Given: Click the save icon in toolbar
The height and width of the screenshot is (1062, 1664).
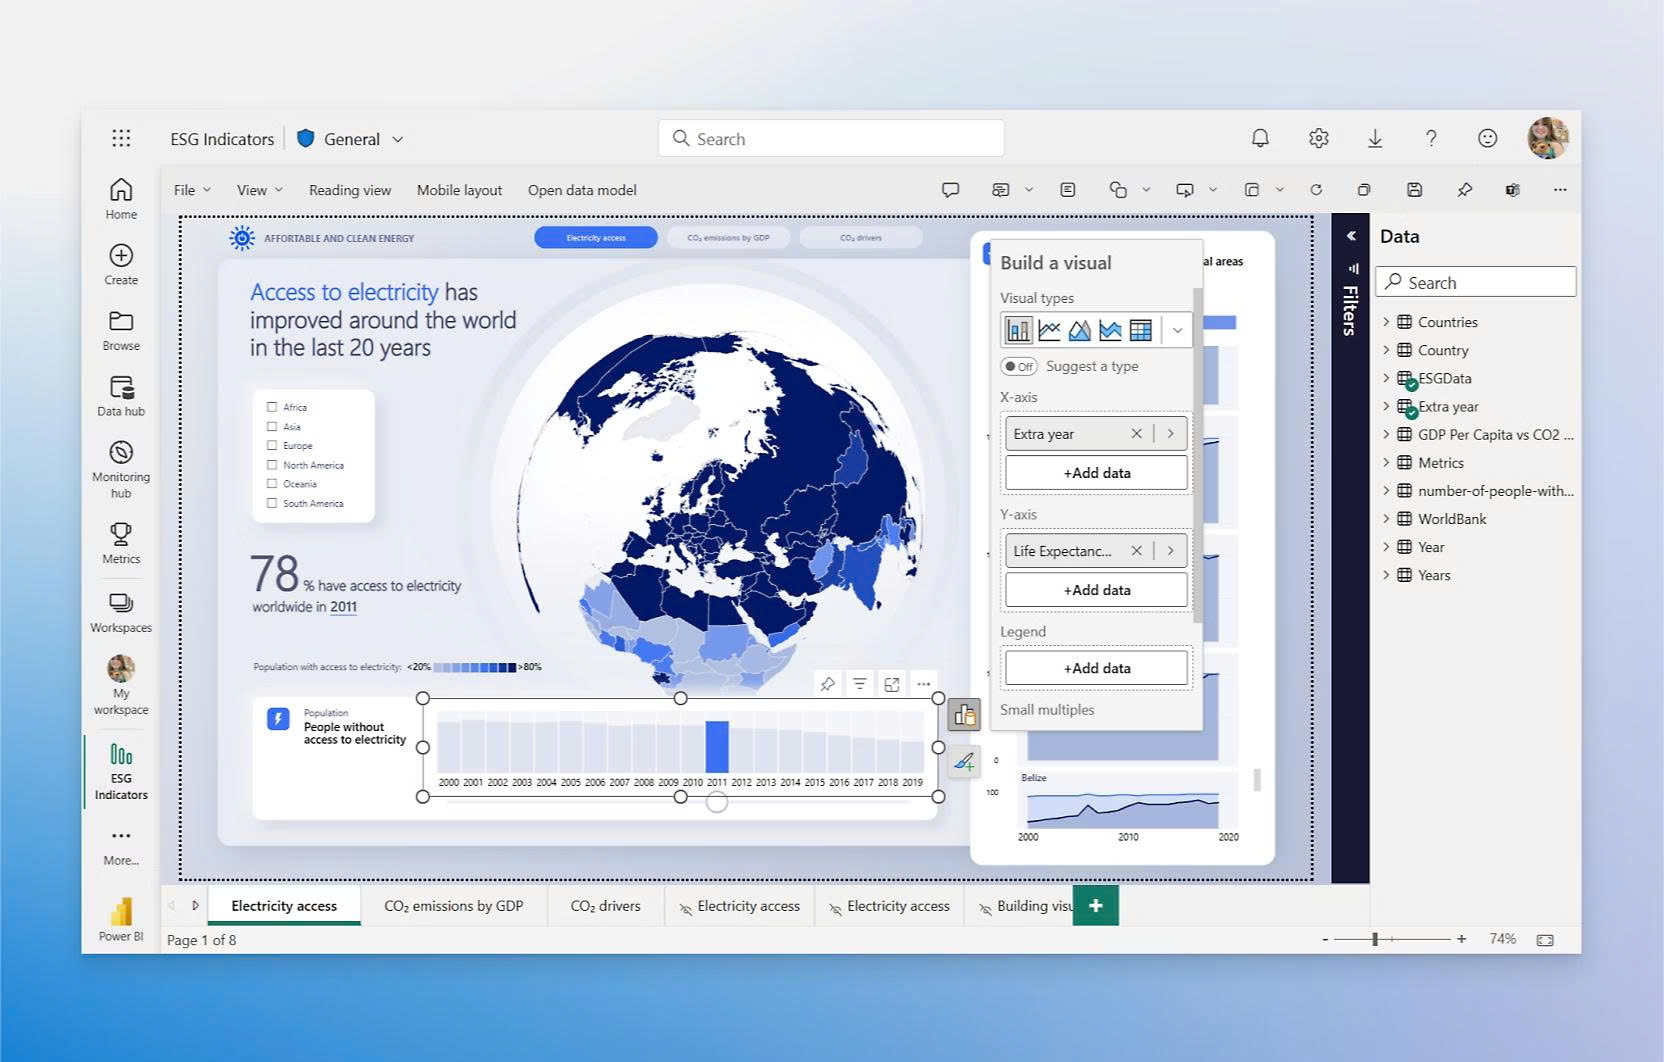Looking at the screenshot, I should click(x=1414, y=190).
